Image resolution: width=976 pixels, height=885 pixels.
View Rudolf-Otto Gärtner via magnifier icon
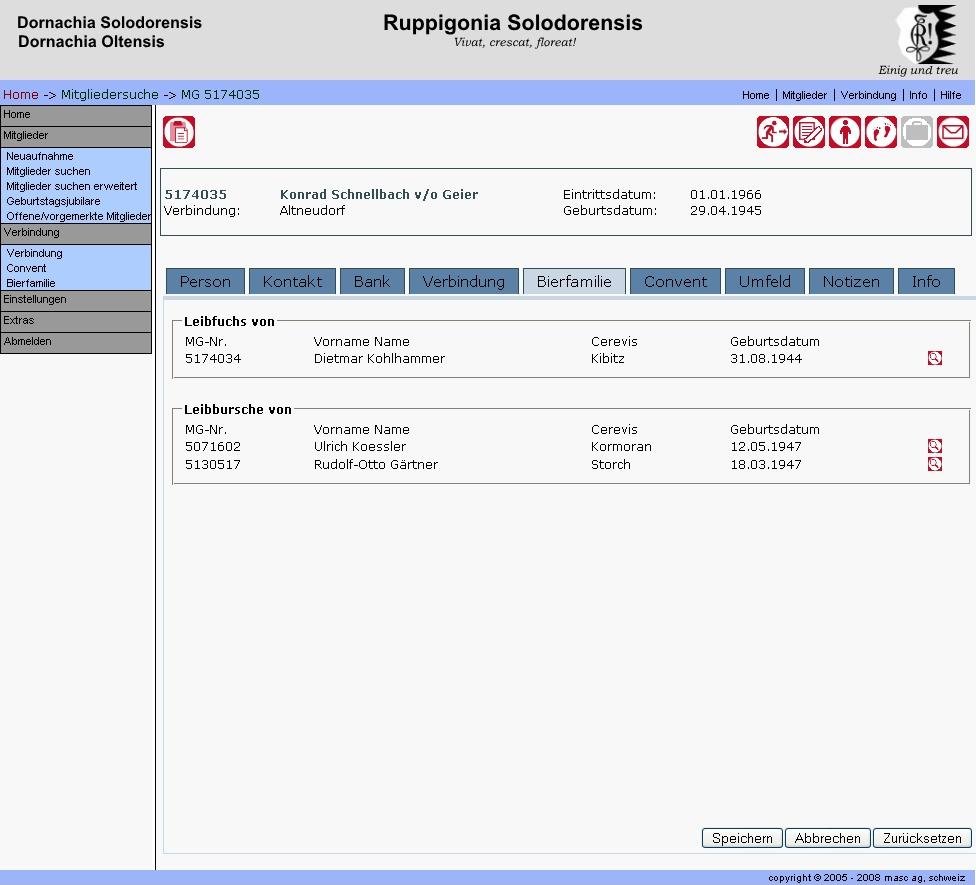(x=934, y=464)
